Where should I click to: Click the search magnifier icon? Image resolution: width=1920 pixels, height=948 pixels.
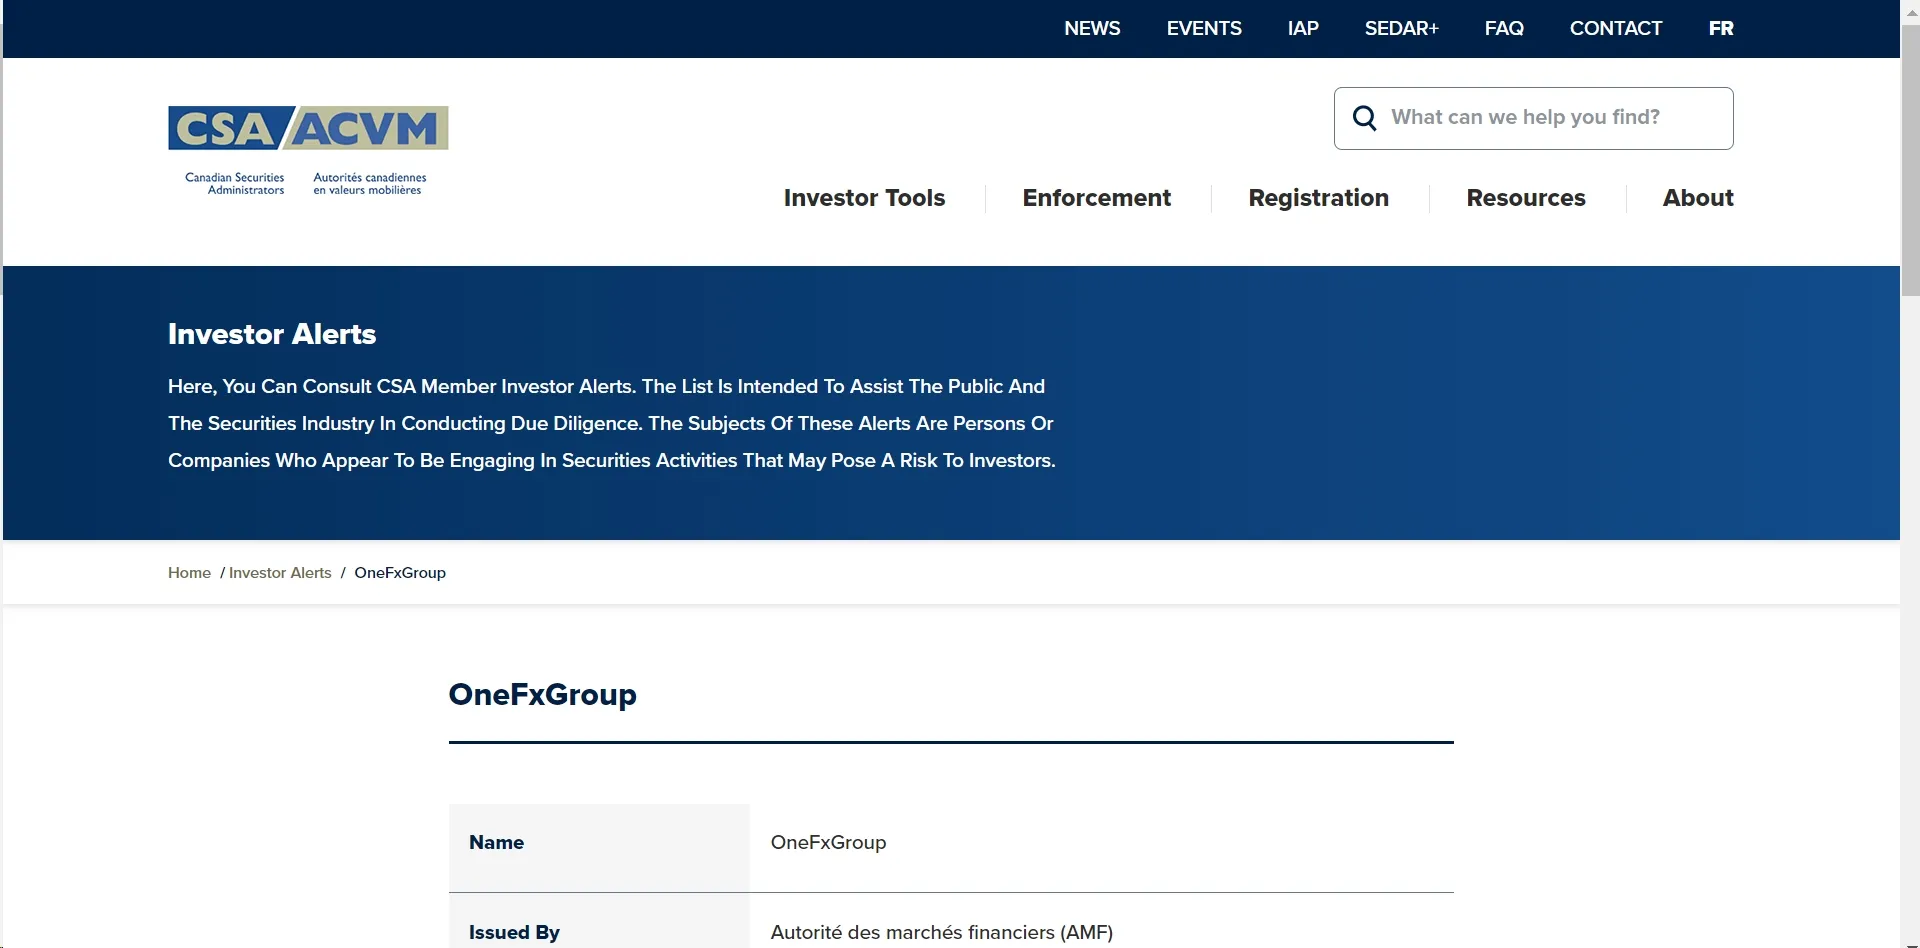pyautogui.click(x=1364, y=118)
